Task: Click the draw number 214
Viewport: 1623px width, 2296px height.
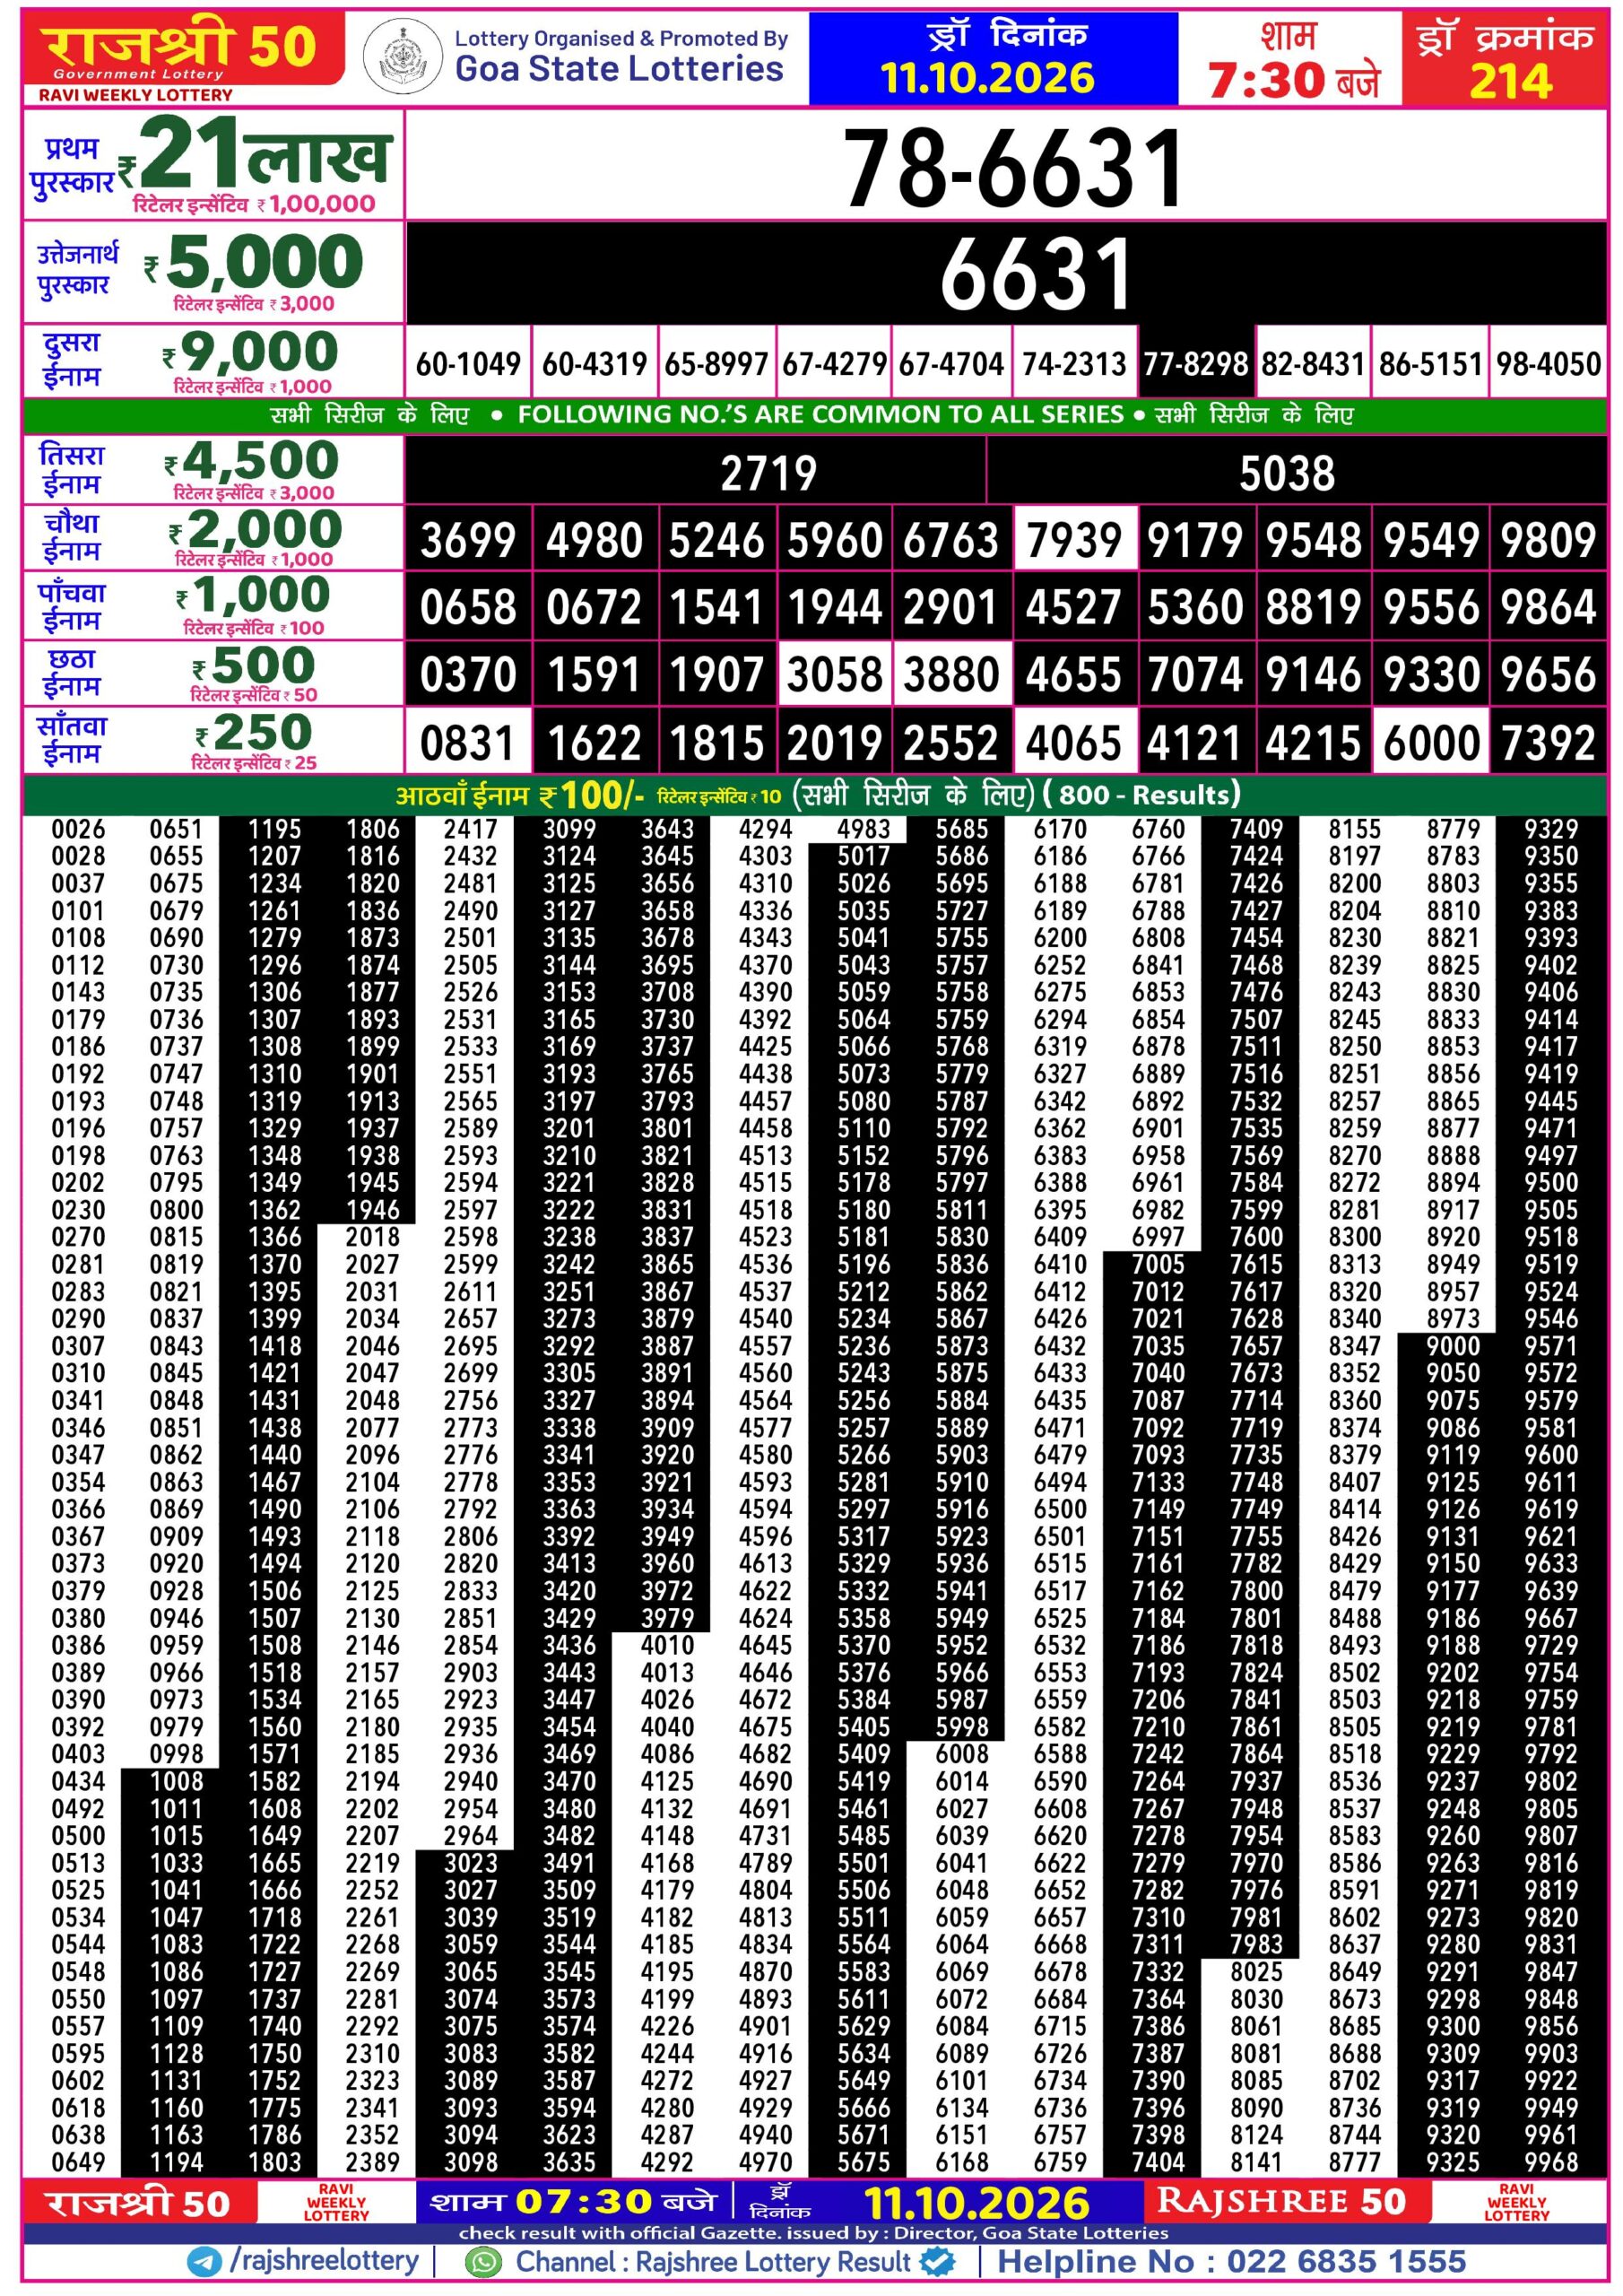Action: (x=1510, y=80)
